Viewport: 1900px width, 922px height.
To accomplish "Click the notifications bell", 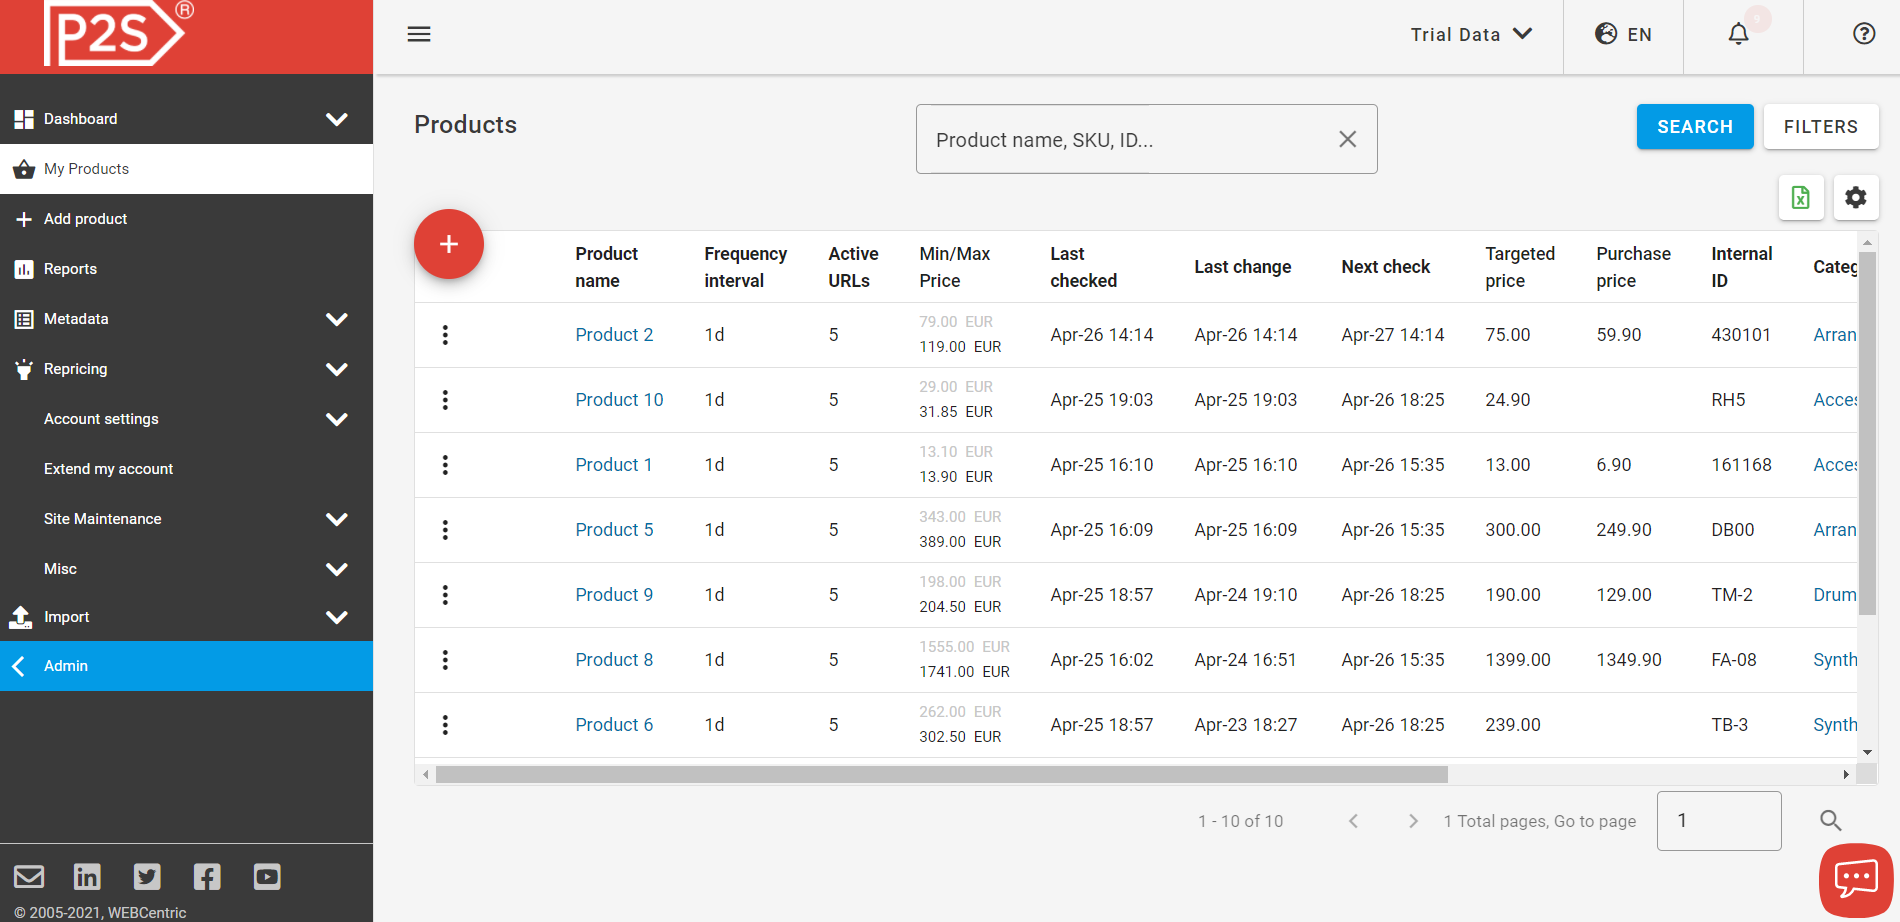I will point(1738,33).
